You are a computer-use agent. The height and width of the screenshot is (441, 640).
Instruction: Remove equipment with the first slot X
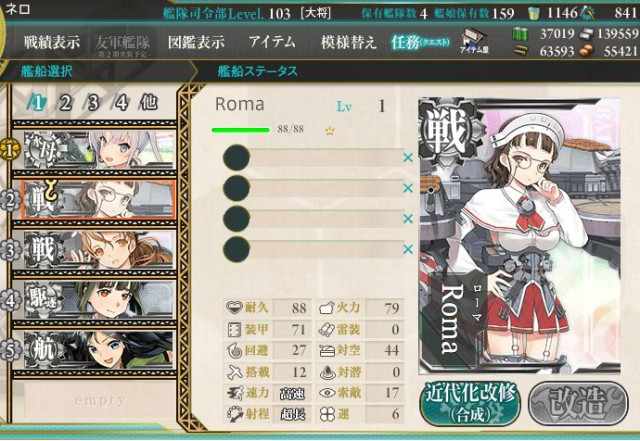coord(408,158)
